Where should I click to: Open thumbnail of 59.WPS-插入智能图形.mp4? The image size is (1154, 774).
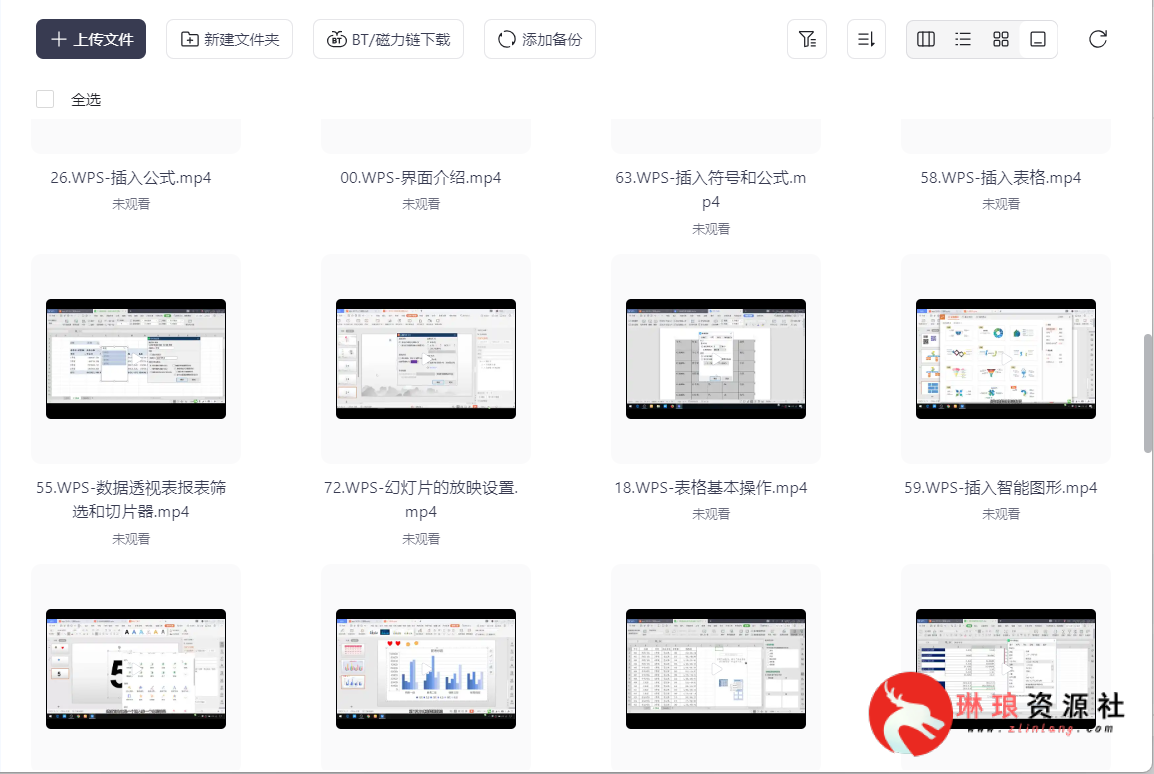pyautogui.click(x=1006, y=359)
